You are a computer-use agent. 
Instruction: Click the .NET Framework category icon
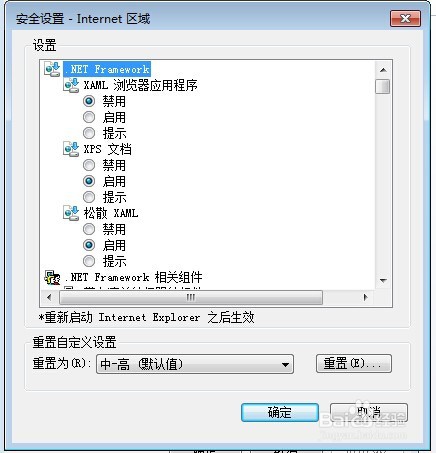[52, 69]
